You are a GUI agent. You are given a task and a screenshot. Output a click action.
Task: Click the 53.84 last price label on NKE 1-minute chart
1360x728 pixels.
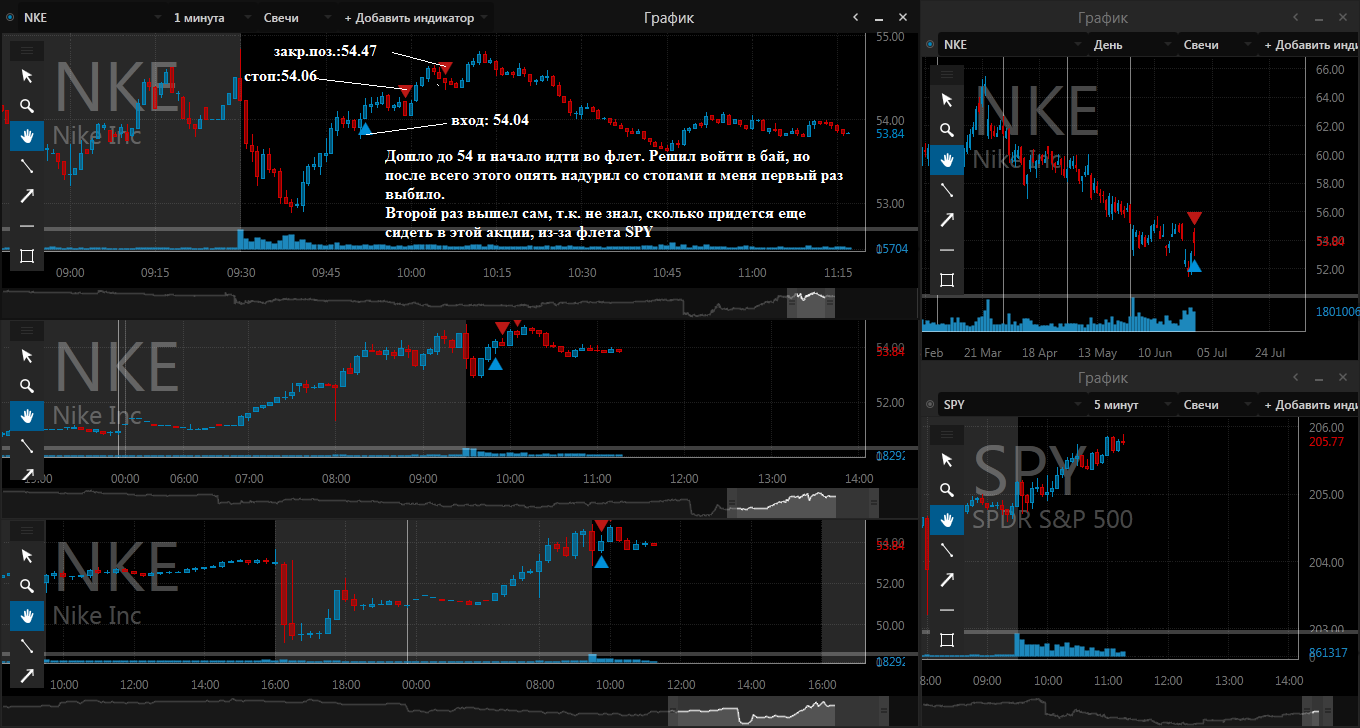click(890, 133)
